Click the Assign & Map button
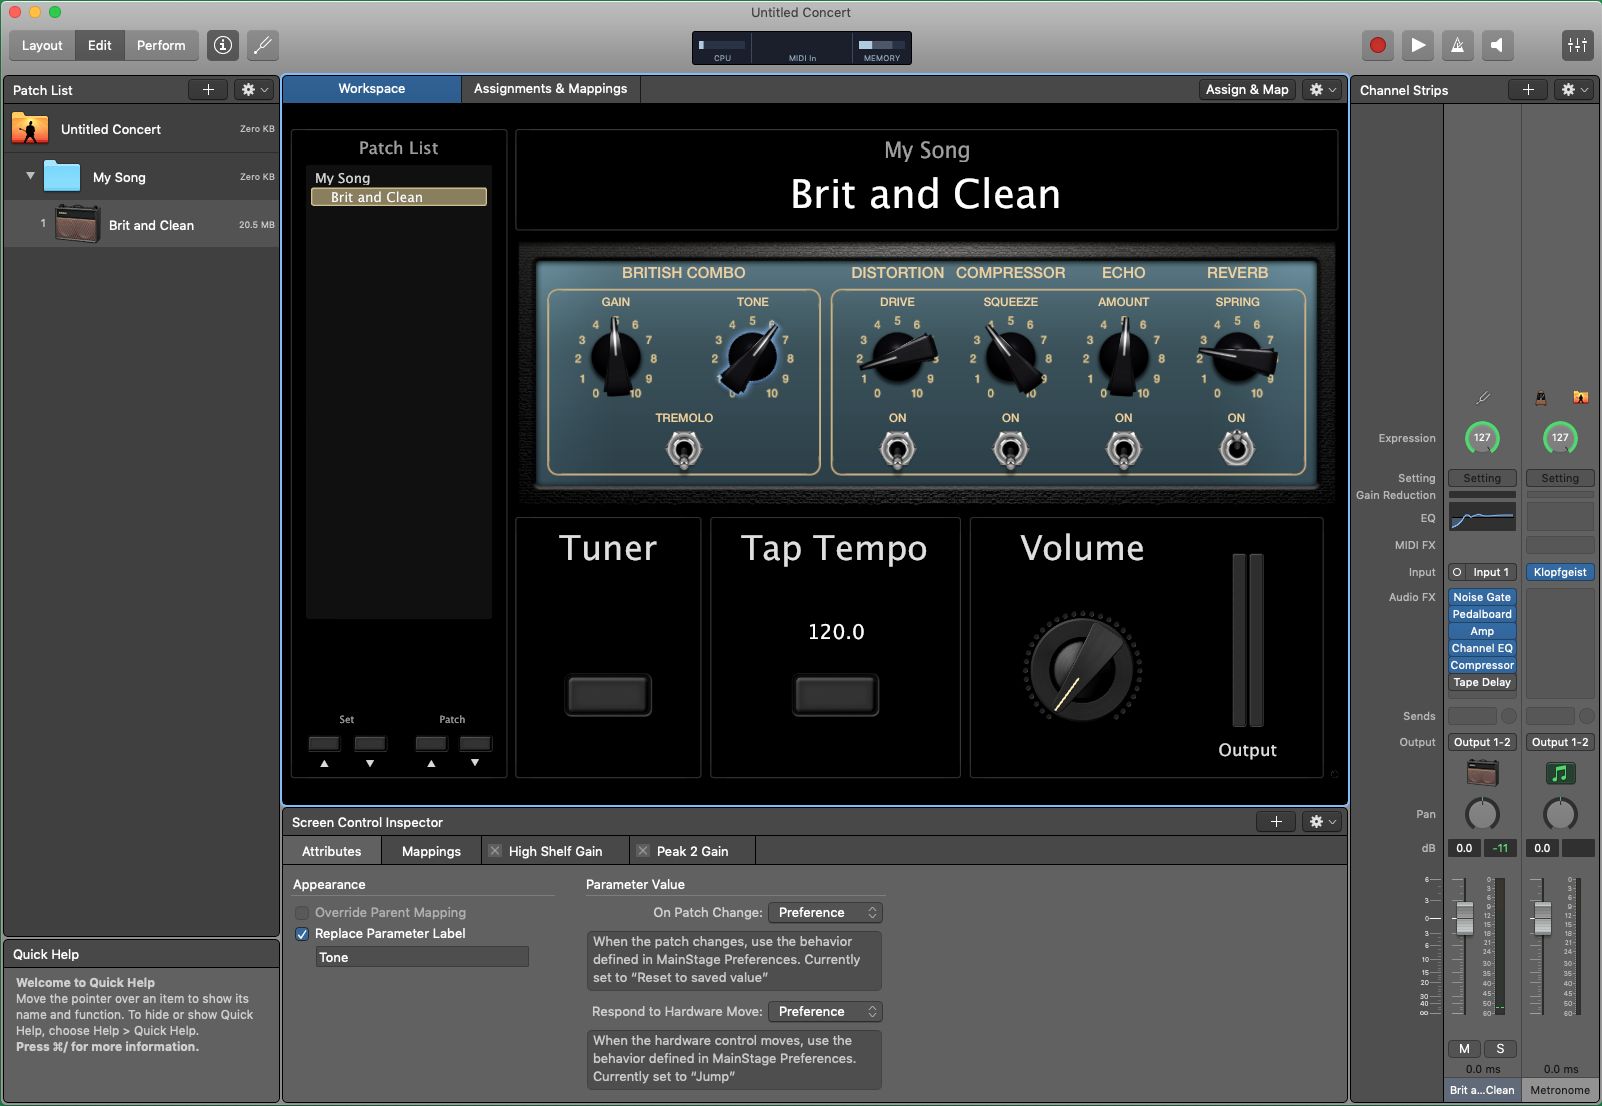Screen dimensions: 1602x1106 point(1247,89)
